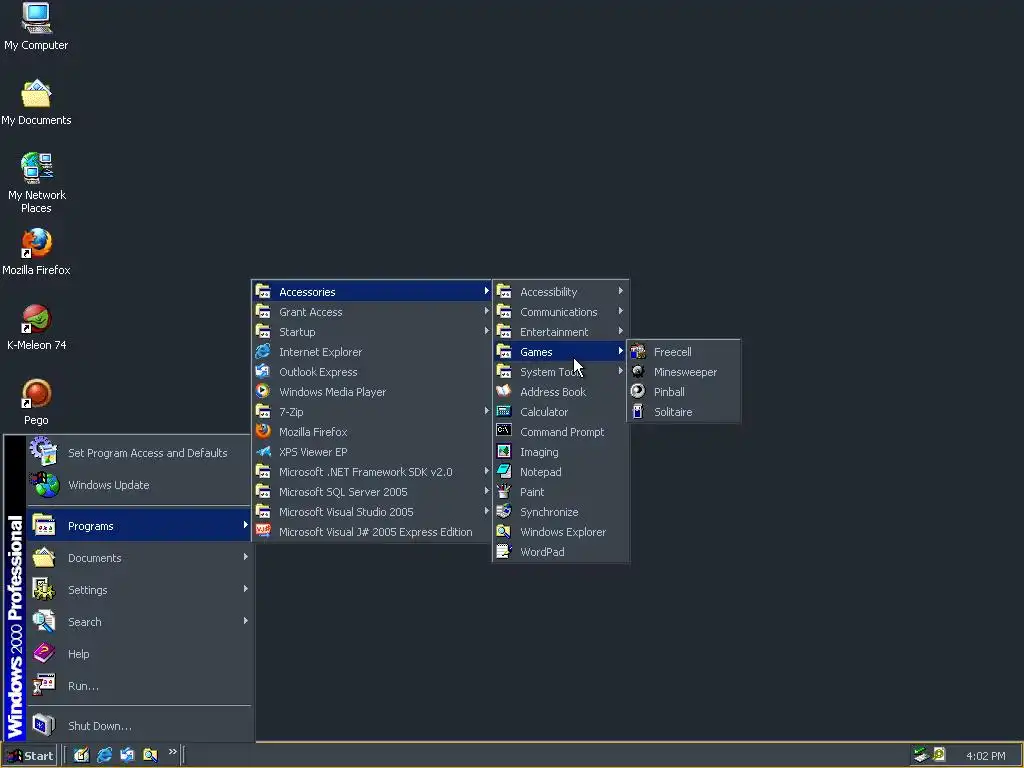The image size is (1024, 768).
Task: Select Set Program Access and Defaults
Action: [x=139, y=453]
